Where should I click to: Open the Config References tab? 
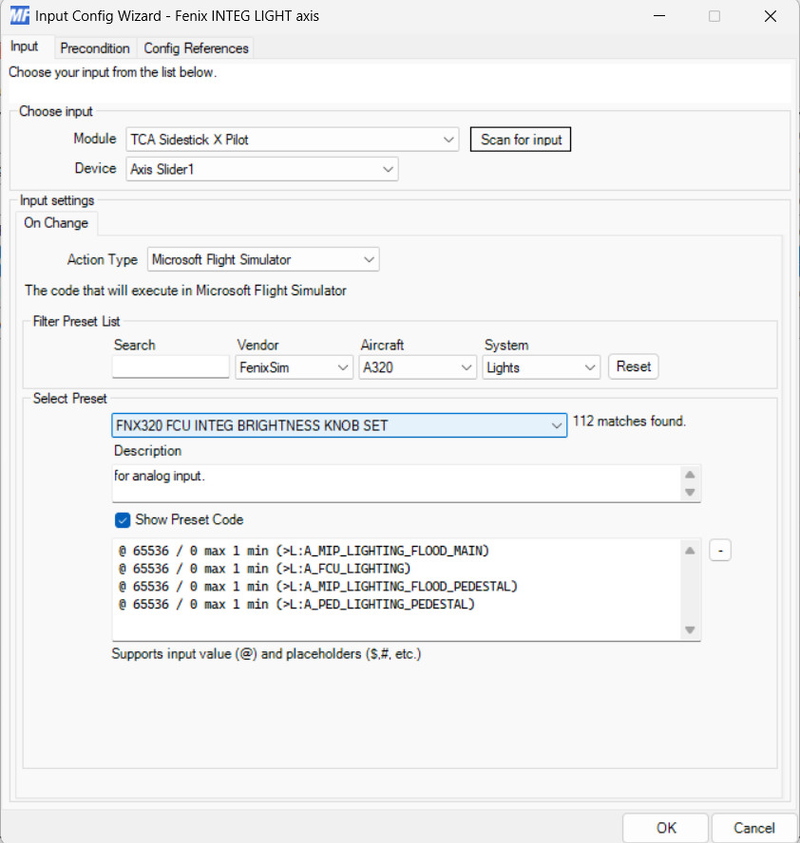pyautogui.click(x=196, y=48)
